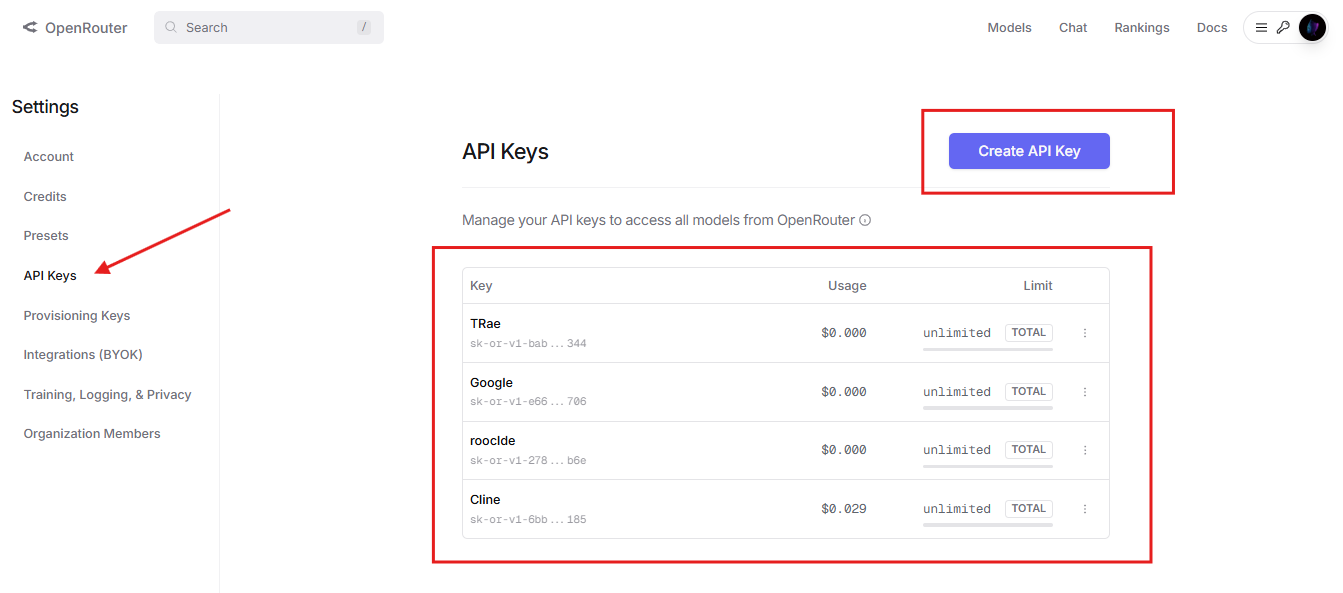This screenshot has height=593, width=1343.
Task: Open options menu for Google key
Action: tap(1085, 392)
